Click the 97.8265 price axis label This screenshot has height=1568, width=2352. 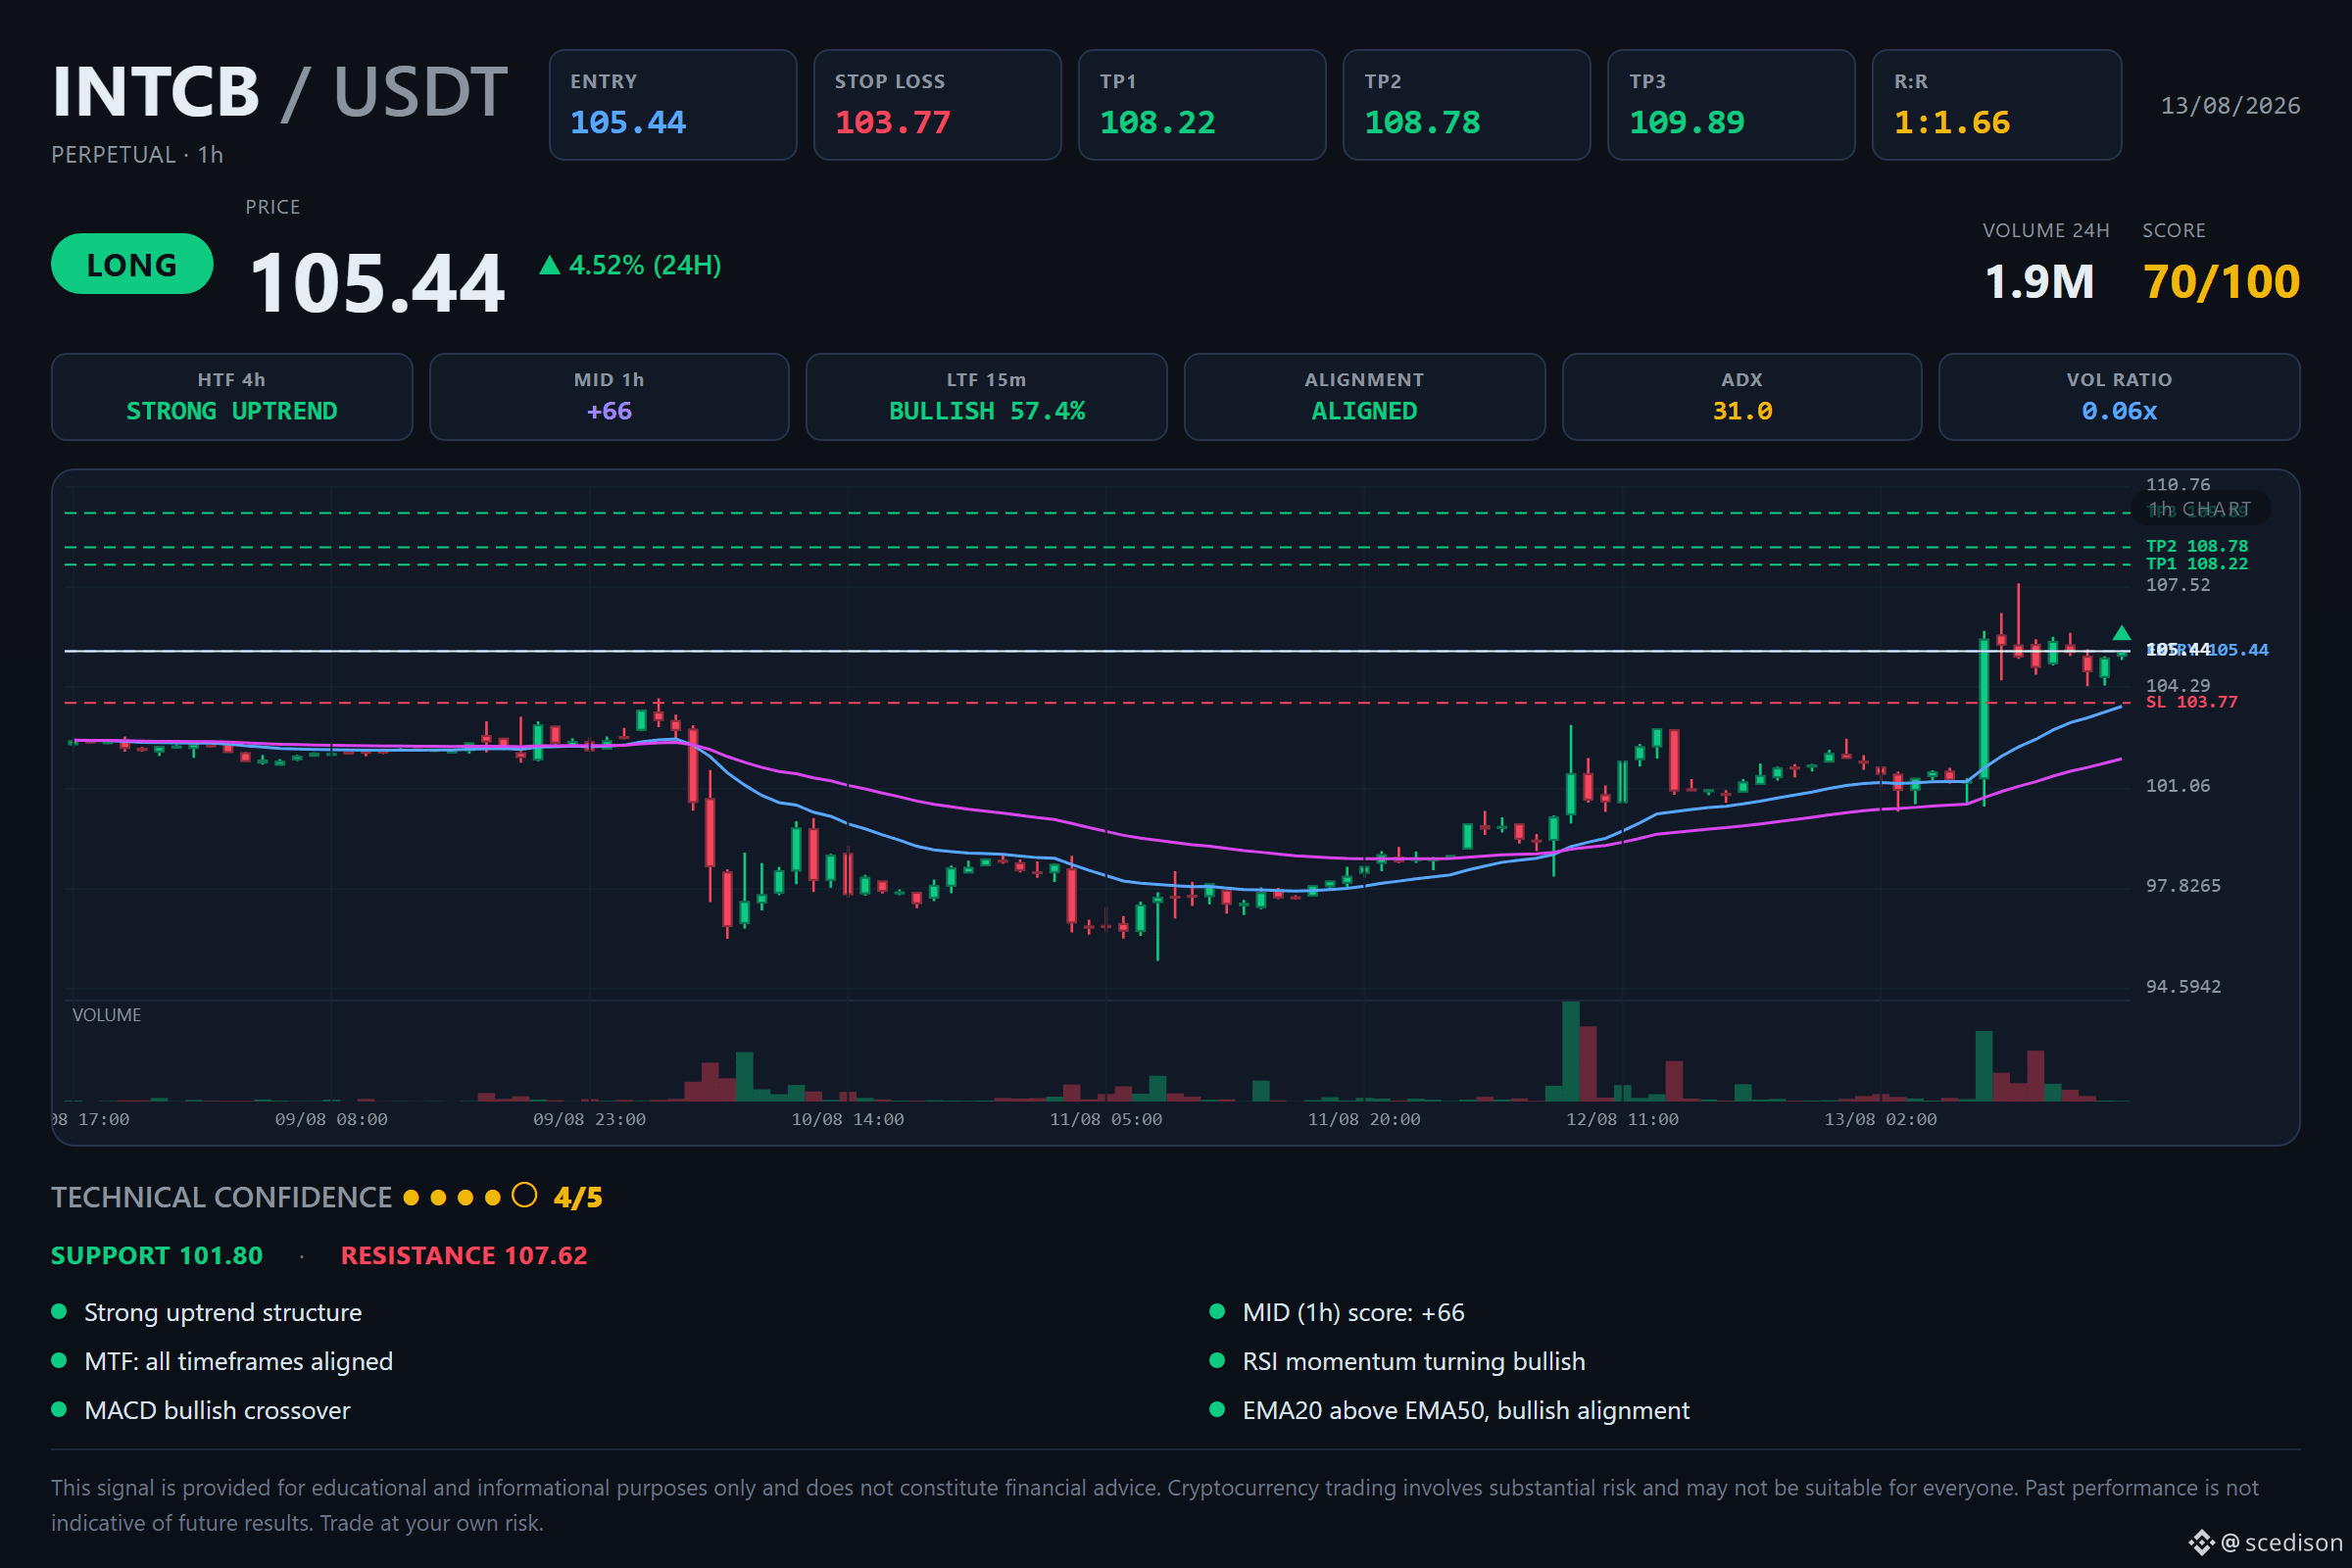[x=2183, y=886]
